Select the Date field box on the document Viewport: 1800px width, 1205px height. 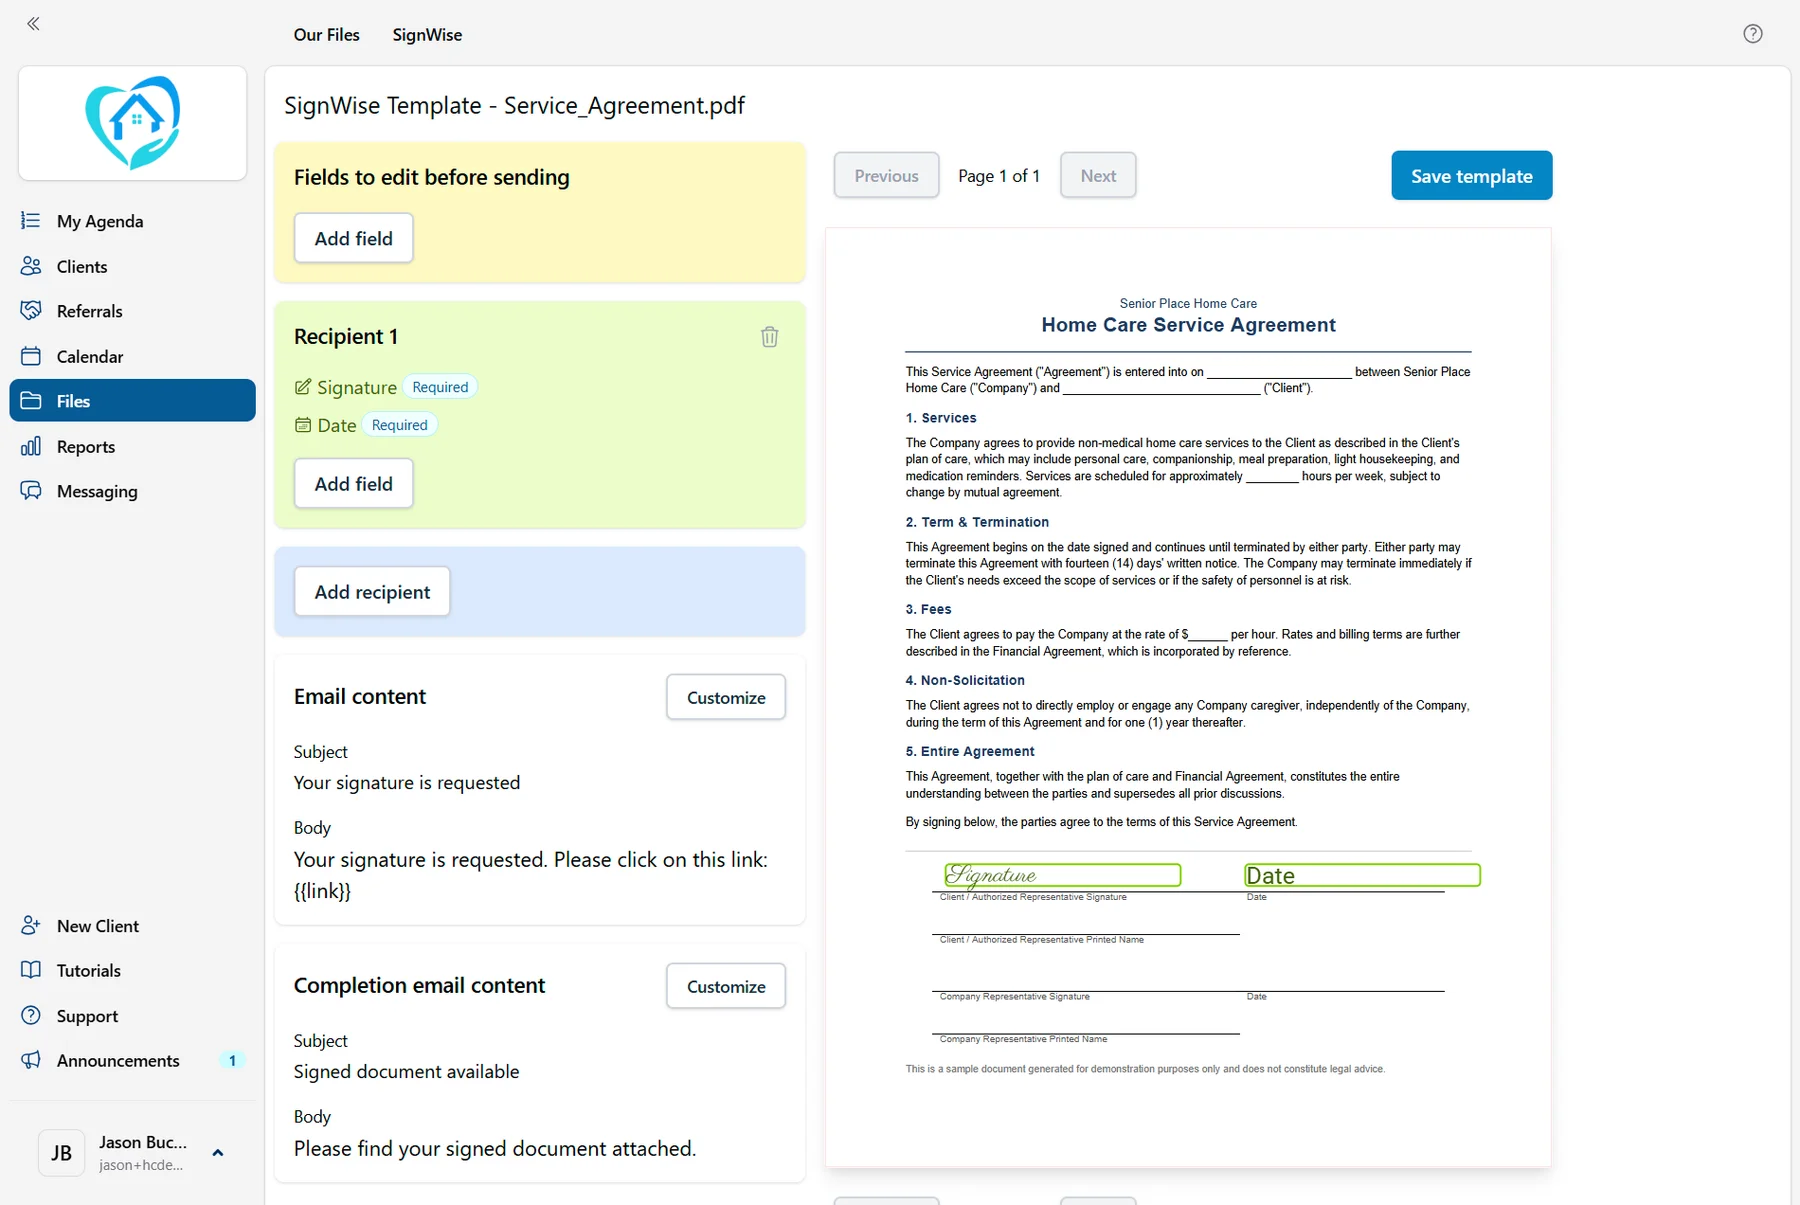[1362, 875]
